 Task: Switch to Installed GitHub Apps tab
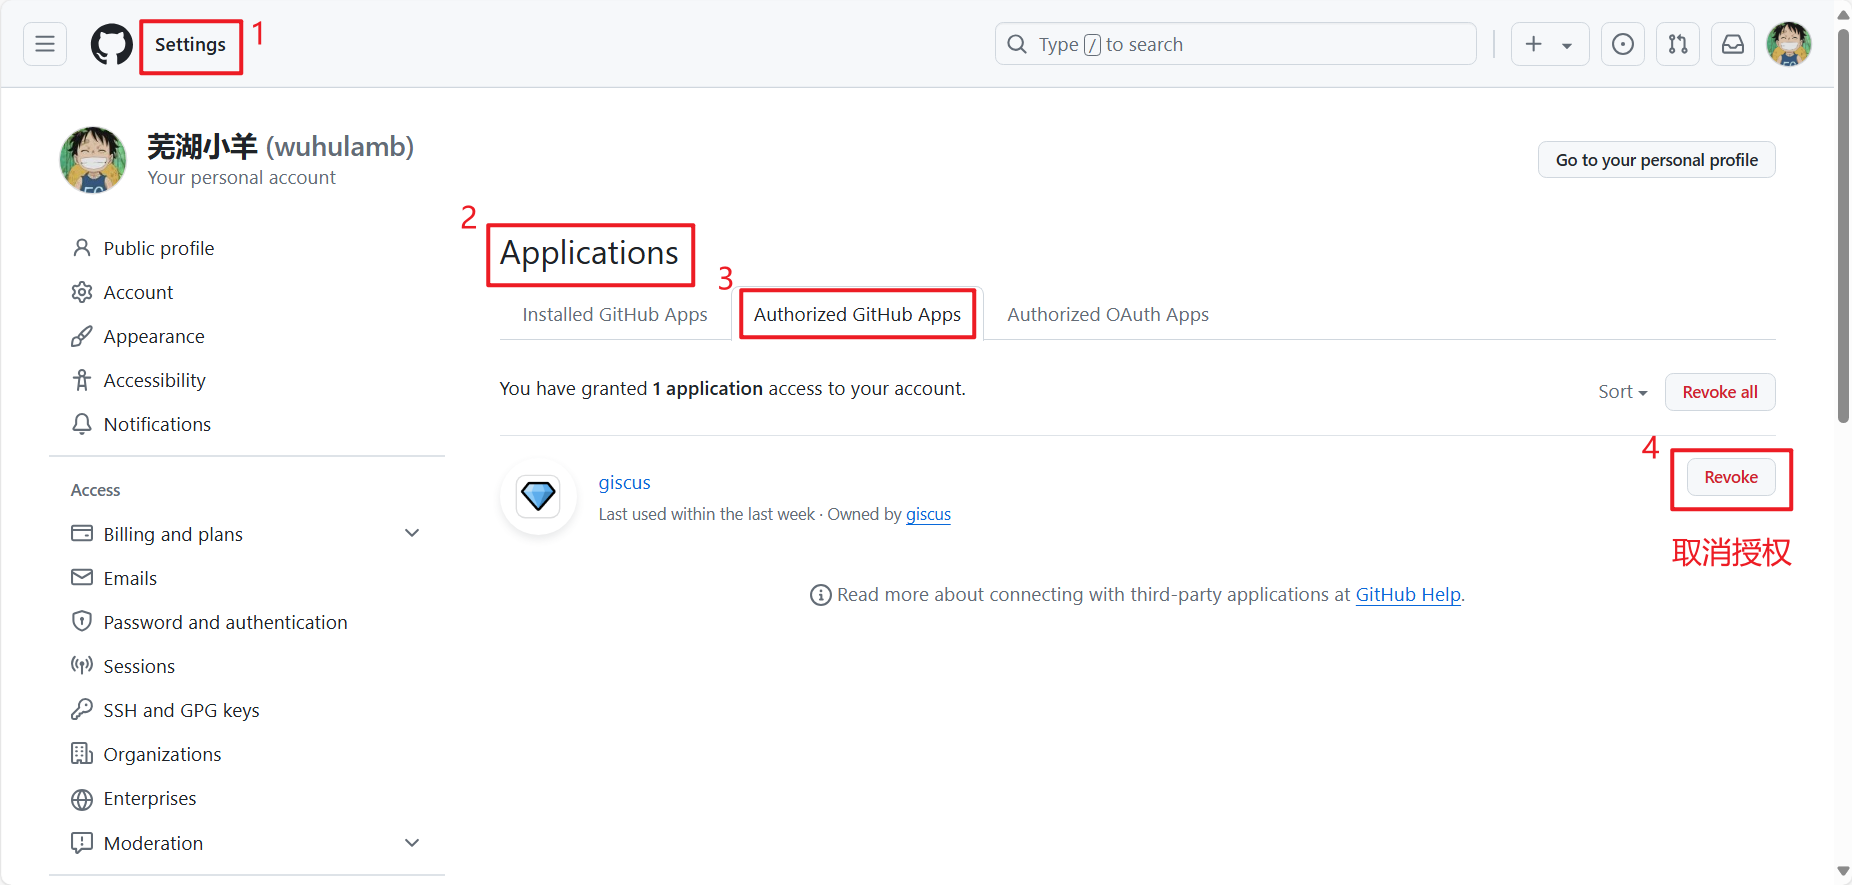[615, 314]
